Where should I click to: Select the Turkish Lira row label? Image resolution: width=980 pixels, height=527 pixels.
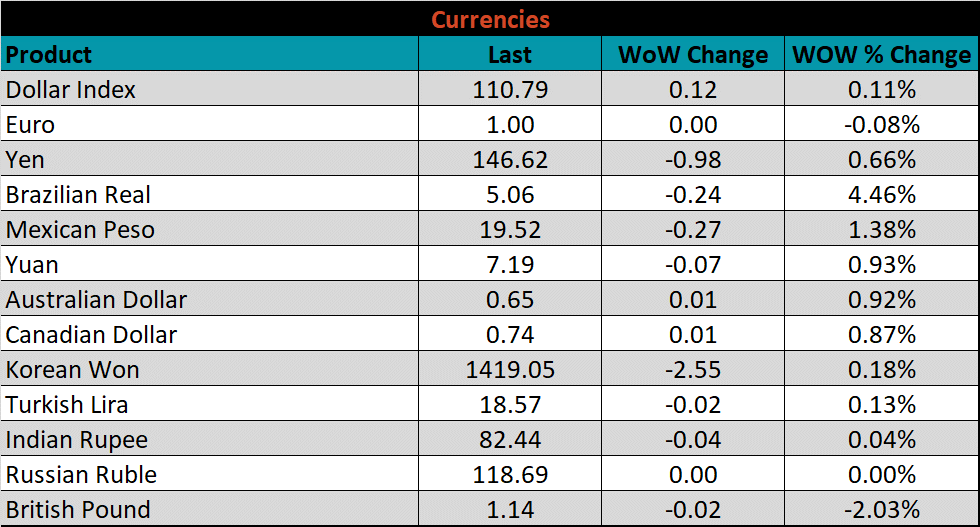point(67,405)
